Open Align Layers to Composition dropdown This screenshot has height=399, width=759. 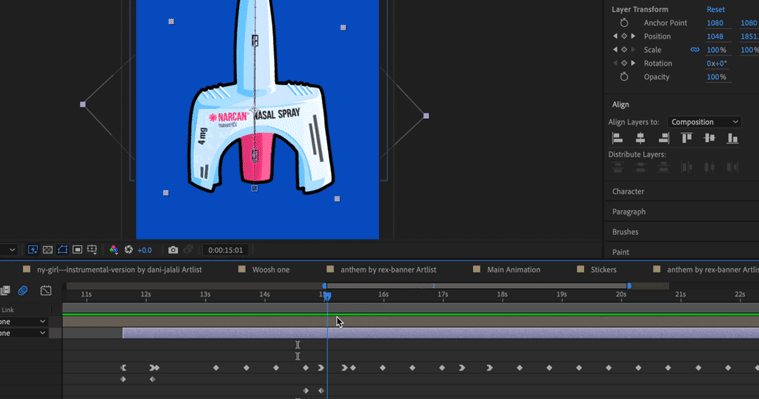coord(704,122)
